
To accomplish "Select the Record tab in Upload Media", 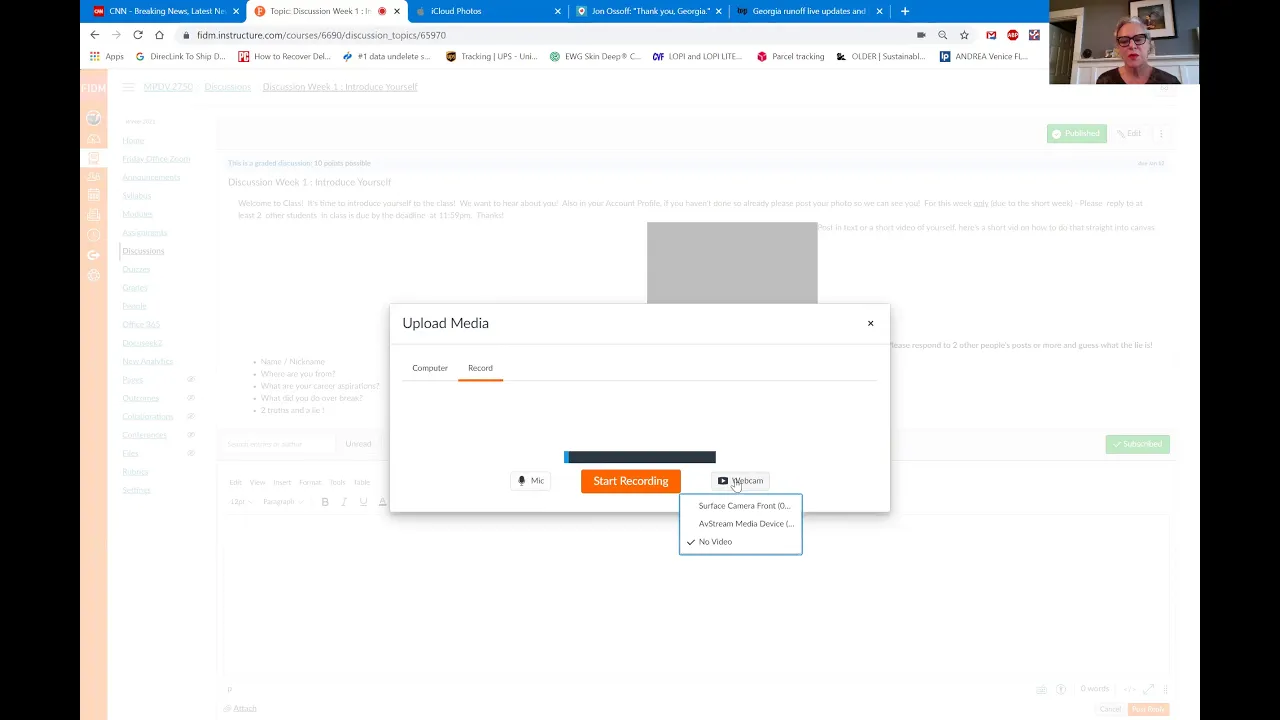I will click(480, 368).
